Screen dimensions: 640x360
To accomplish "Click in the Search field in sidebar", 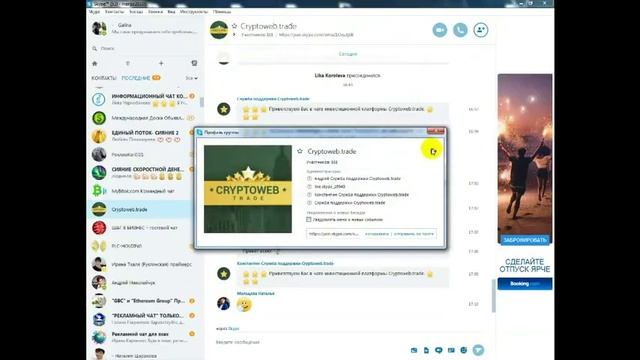I will tap(145, 48).
